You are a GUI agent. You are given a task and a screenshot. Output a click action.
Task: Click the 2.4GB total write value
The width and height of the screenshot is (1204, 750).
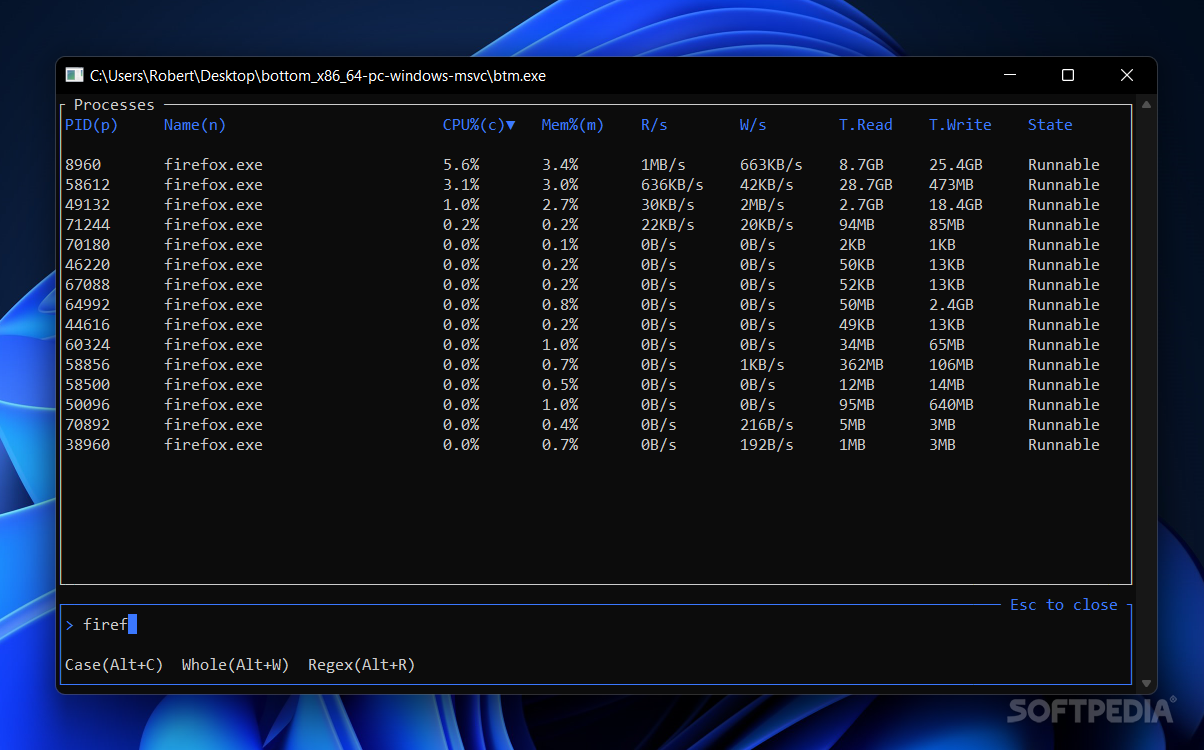pyautogui.click(x=951, y=305)
